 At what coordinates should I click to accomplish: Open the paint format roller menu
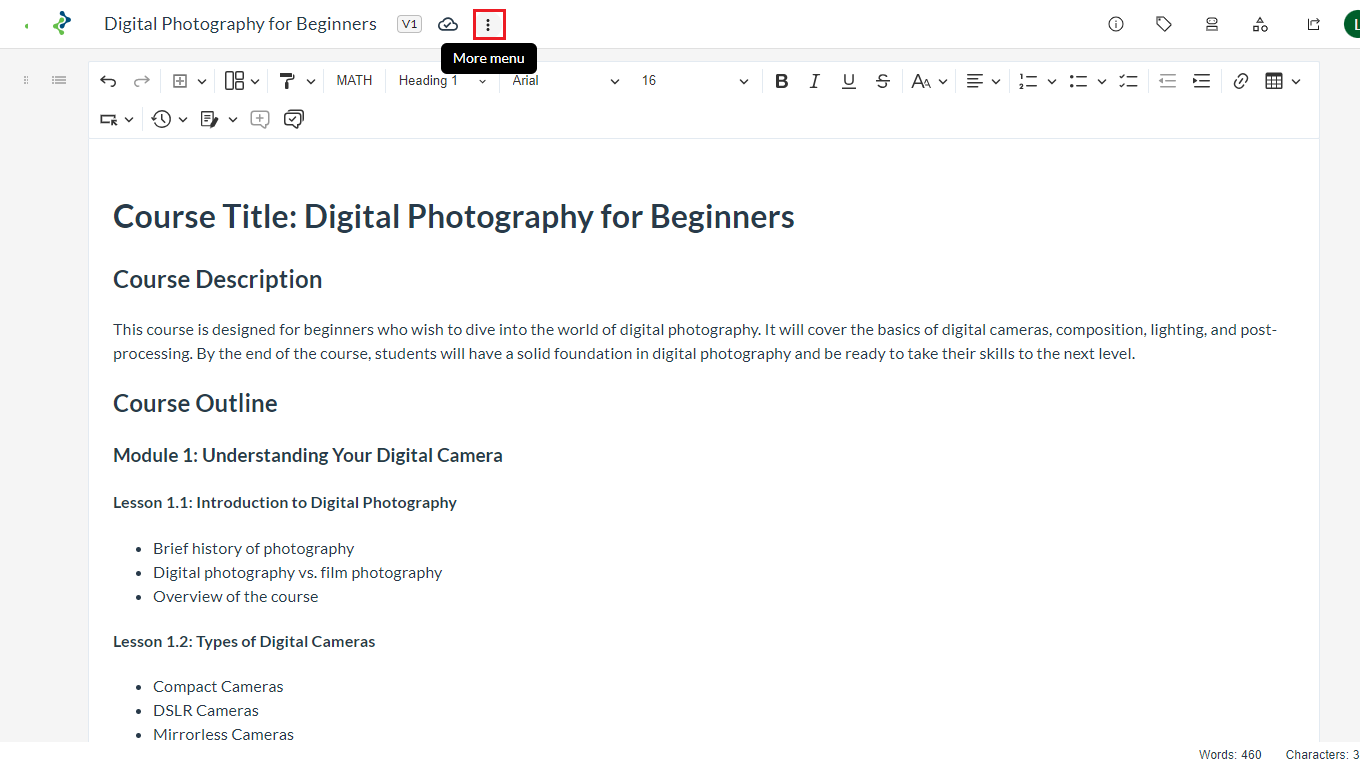(x=296, y=81)
